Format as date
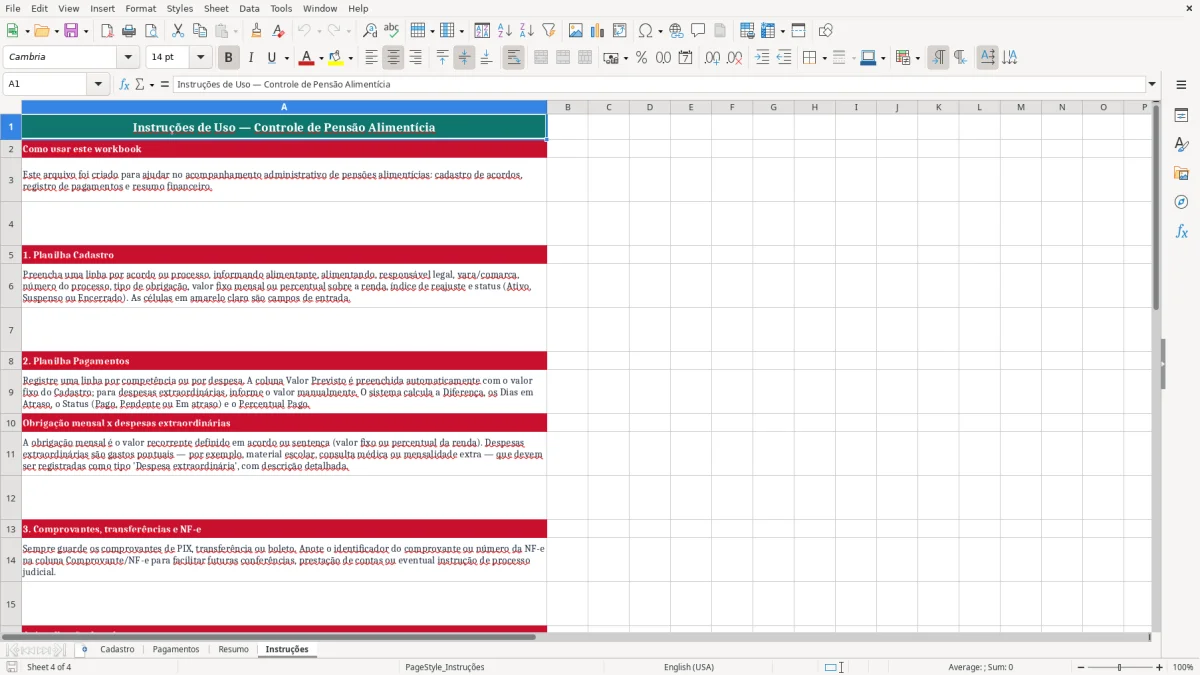The image size is (1200, 675). pyautogui.click(x=685, y=58)
